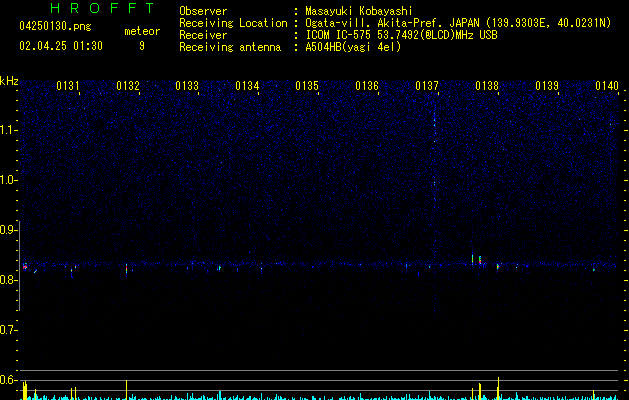Click the Receiving antenna label
Screen dimensions: 629x400
(230, 47)
